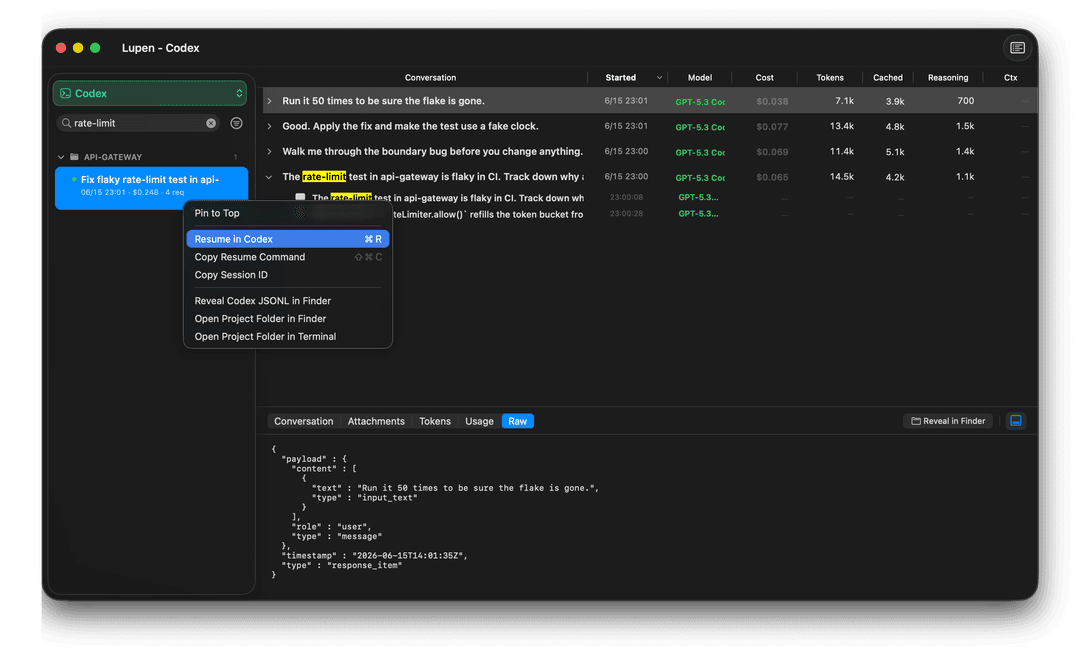Screen dimensions: 1080x656
Task: Toggle the sidebar panel icon in title bar
Action: click(x=1017, y=48)
